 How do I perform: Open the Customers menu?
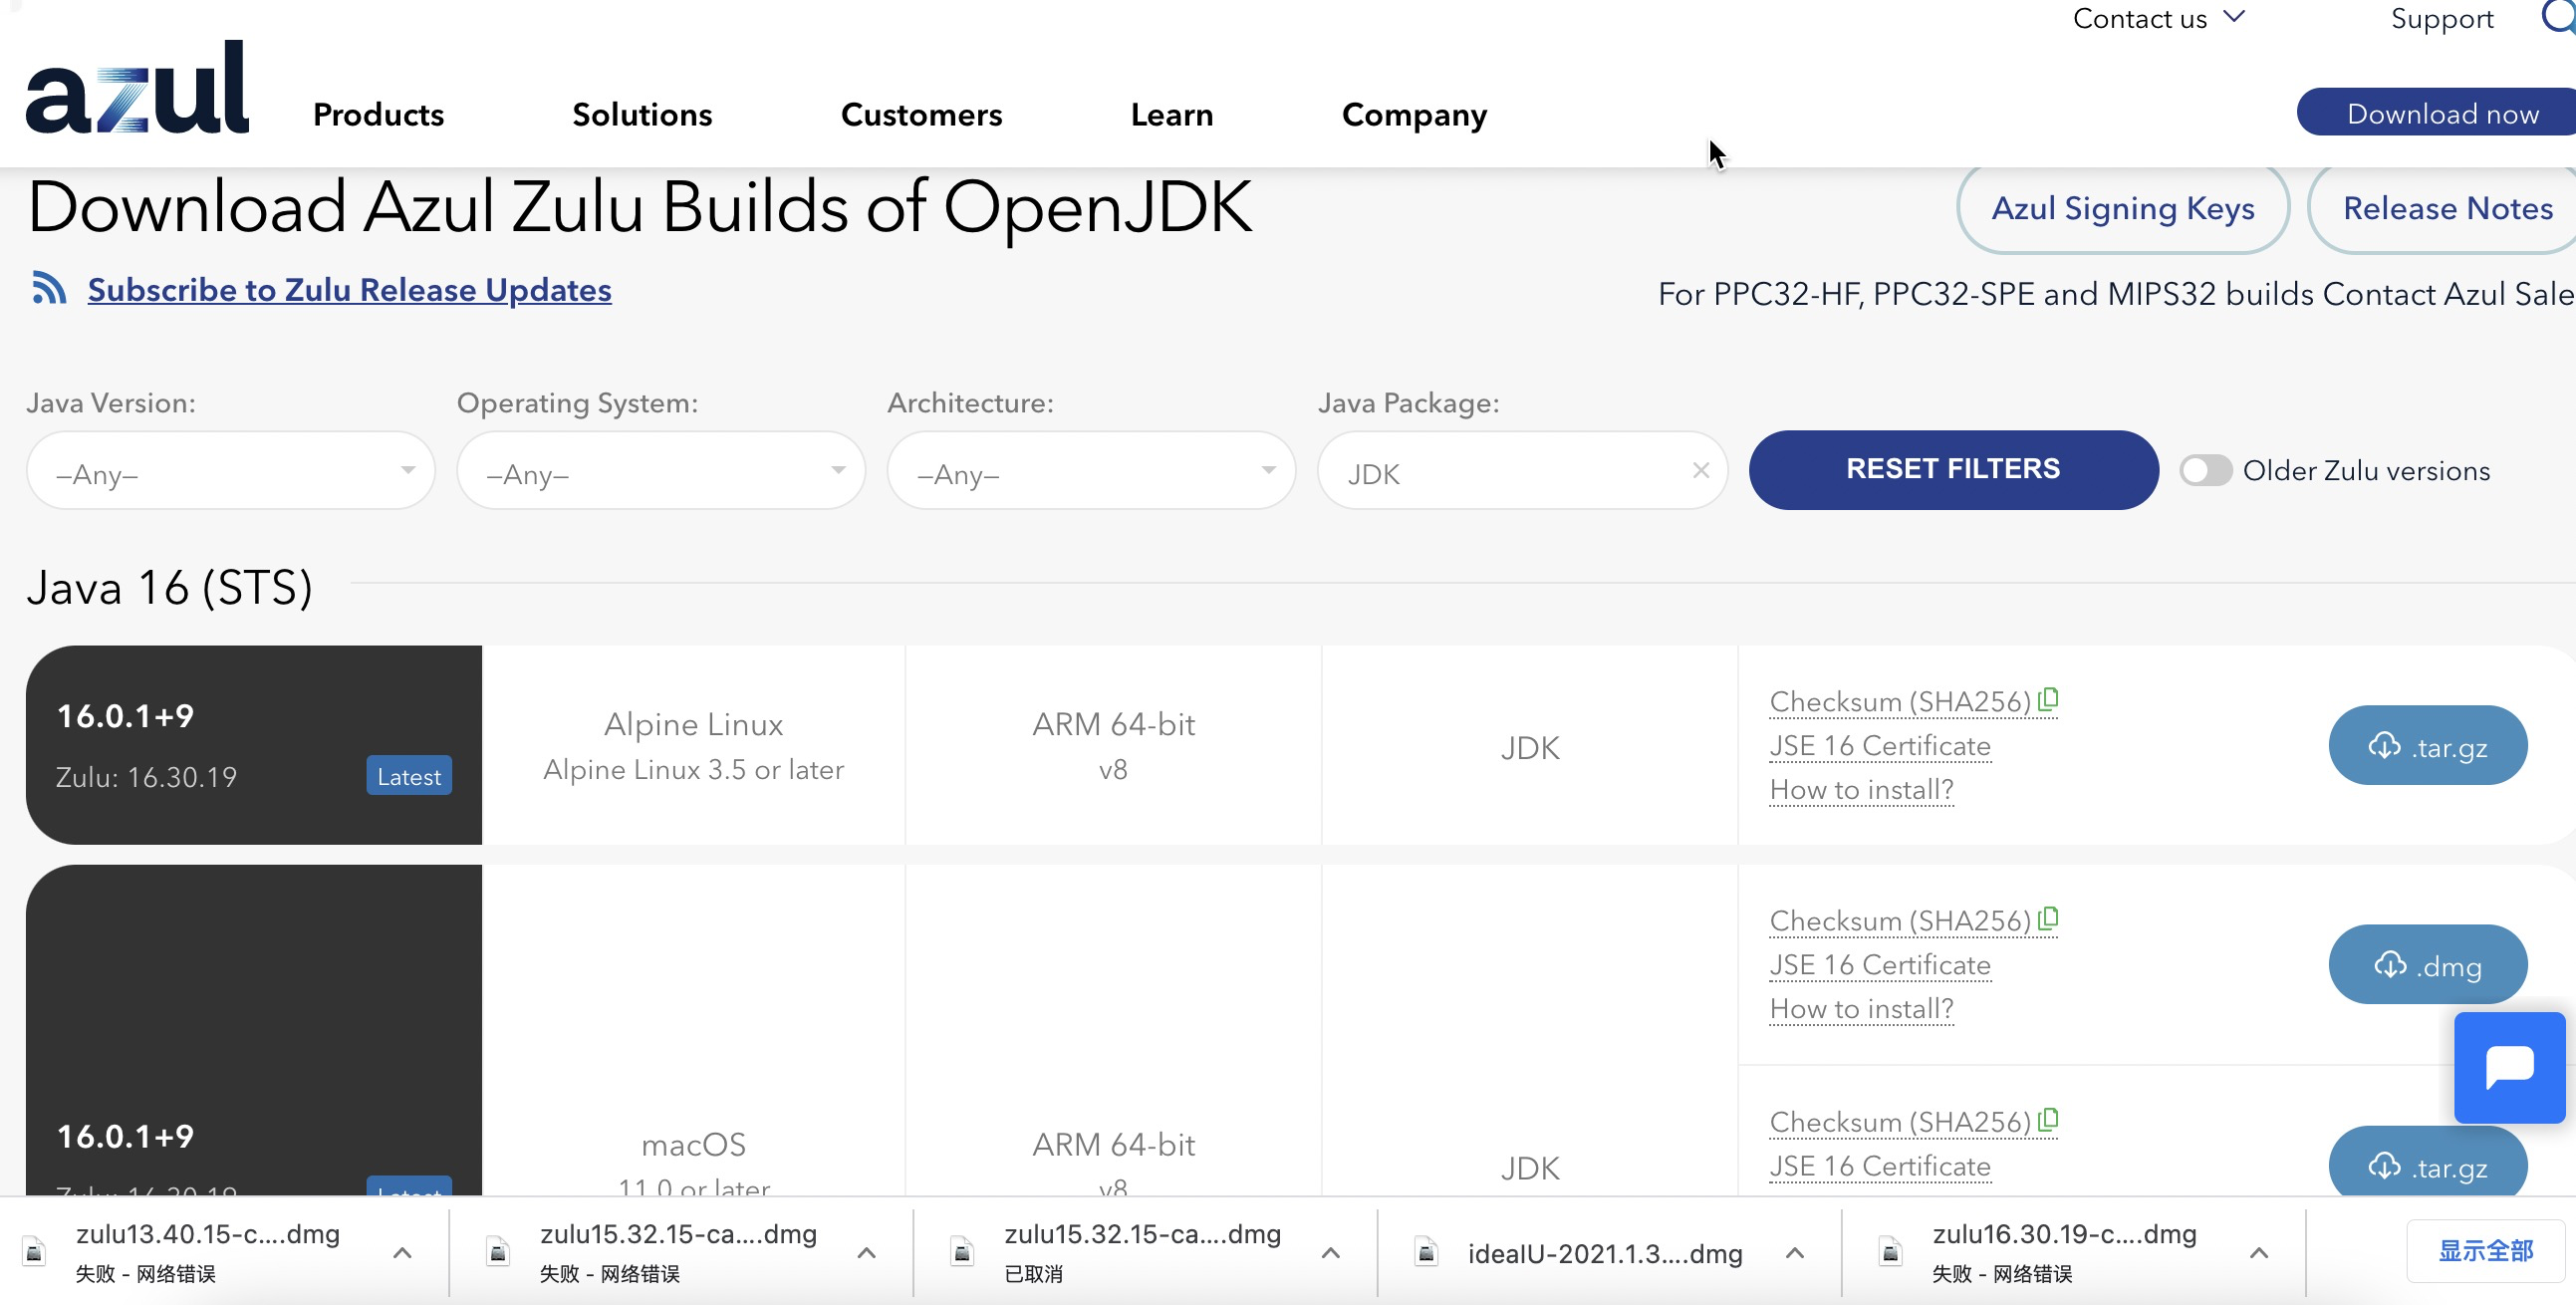coord(921,115)
